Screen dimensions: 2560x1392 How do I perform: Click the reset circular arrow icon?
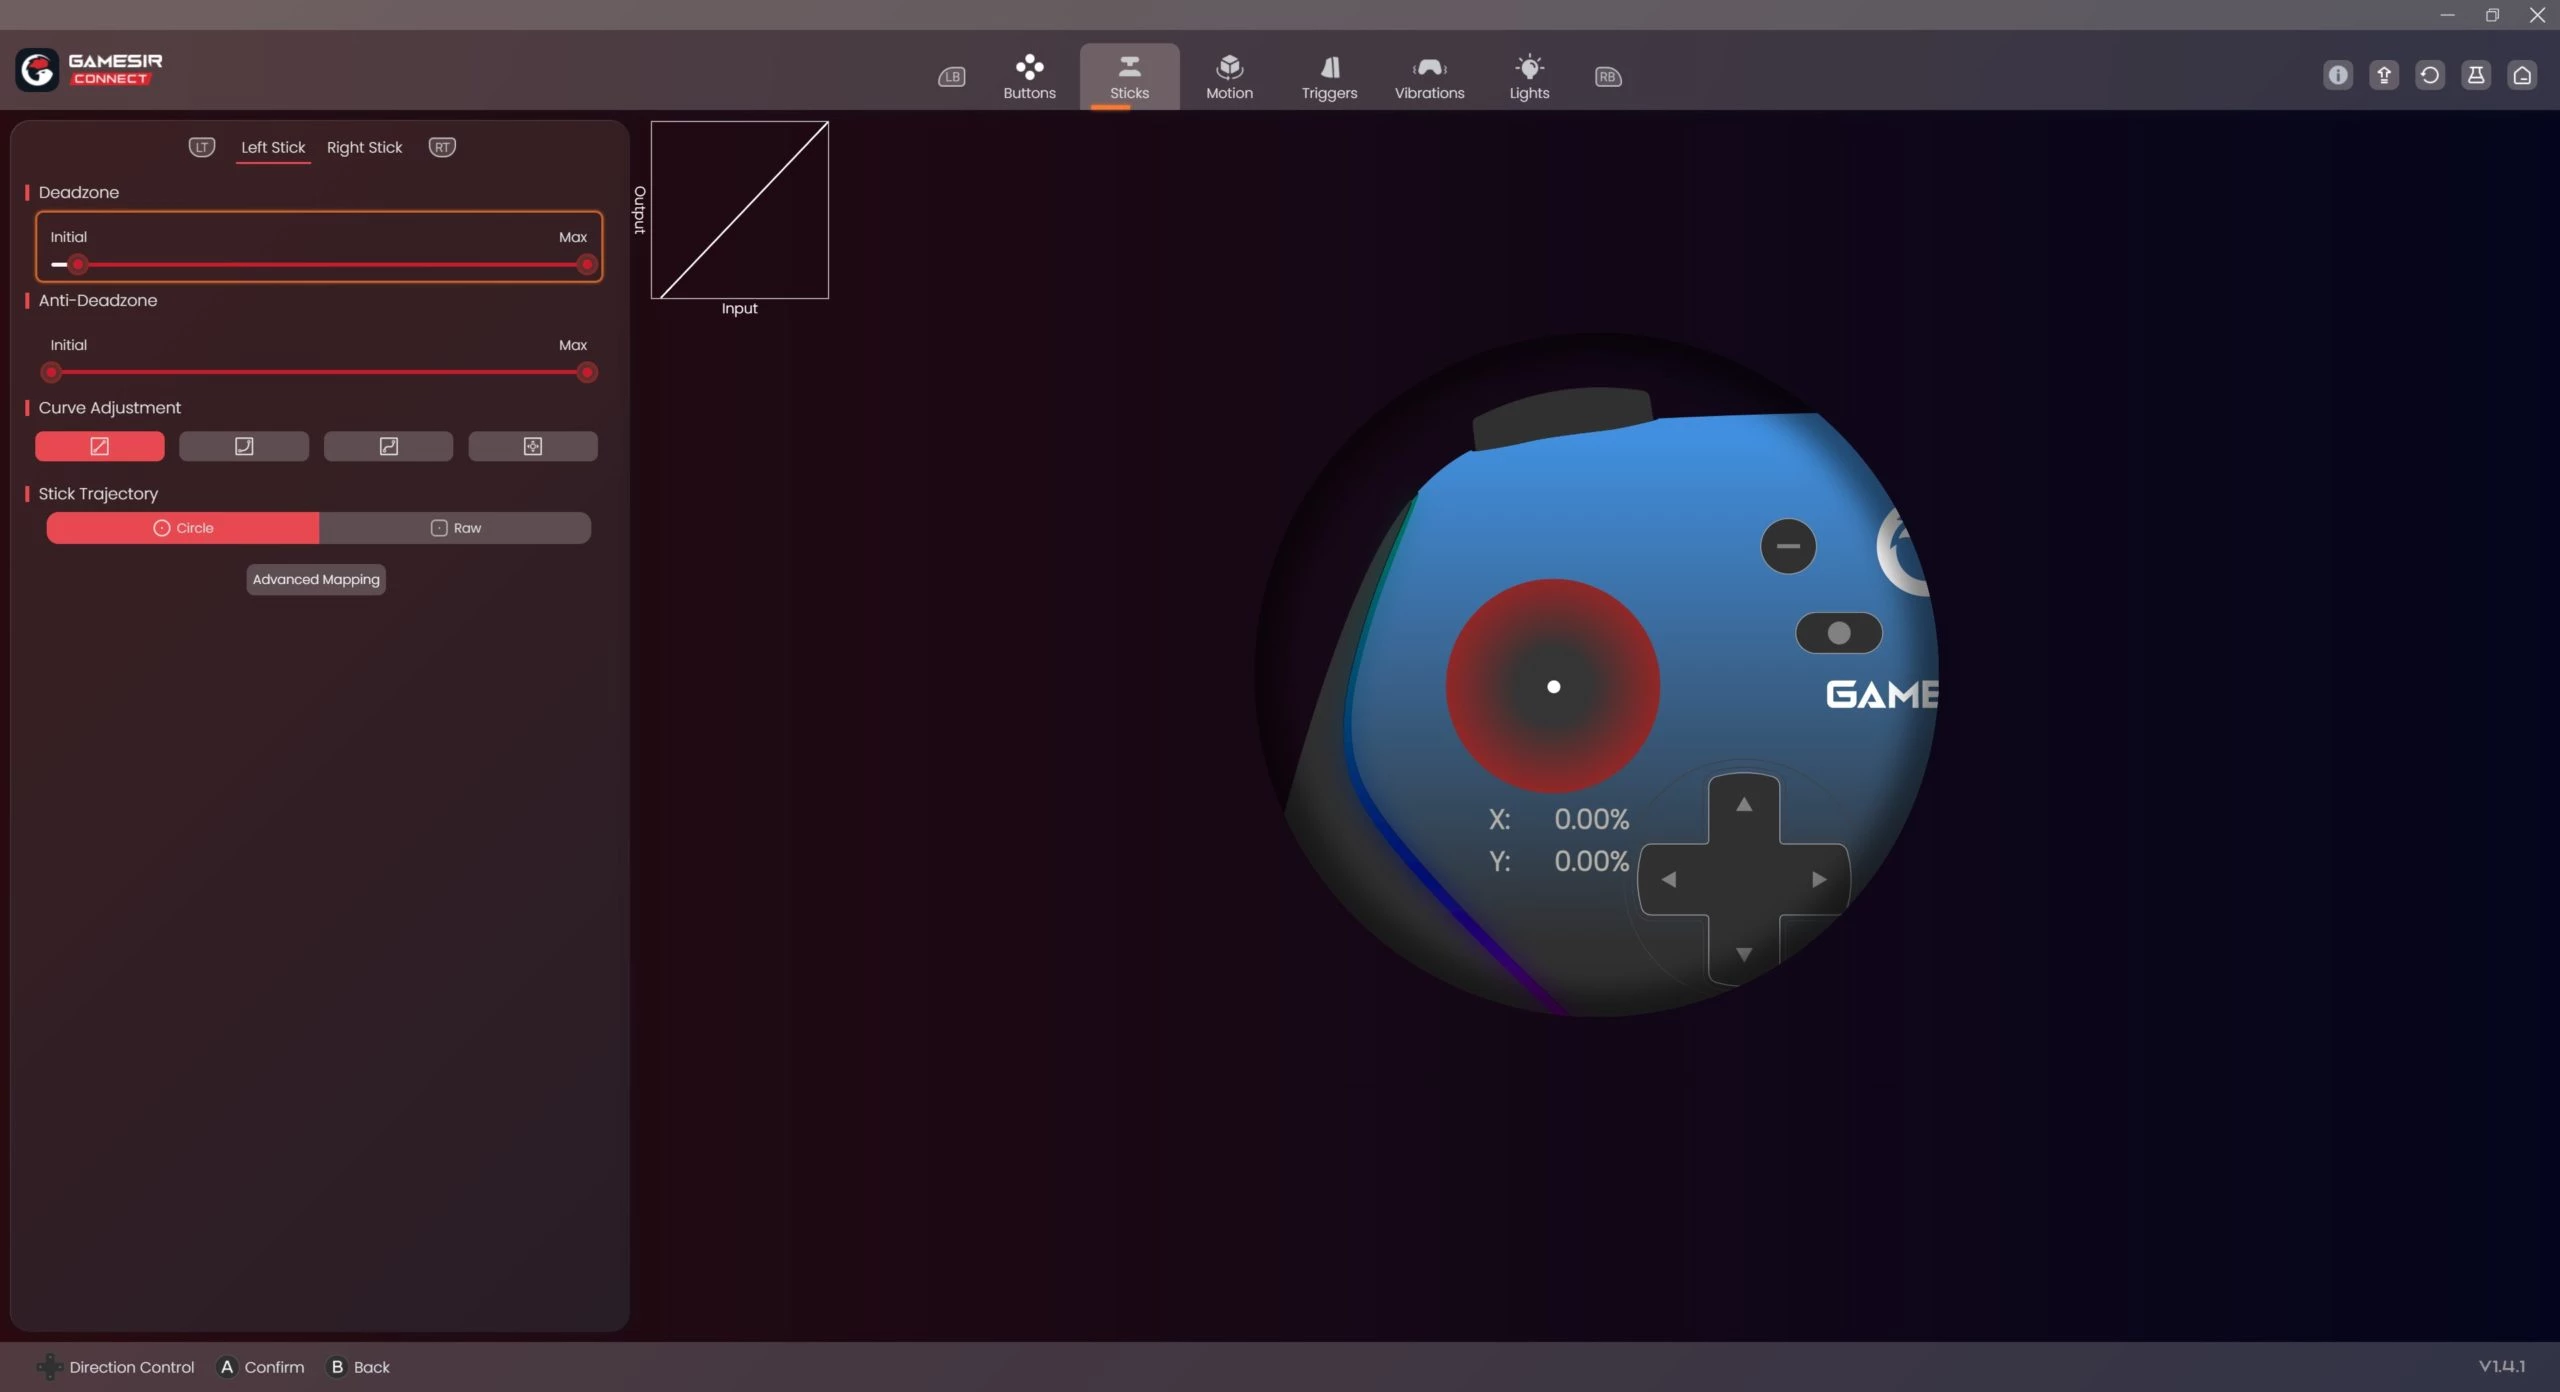2430,75
